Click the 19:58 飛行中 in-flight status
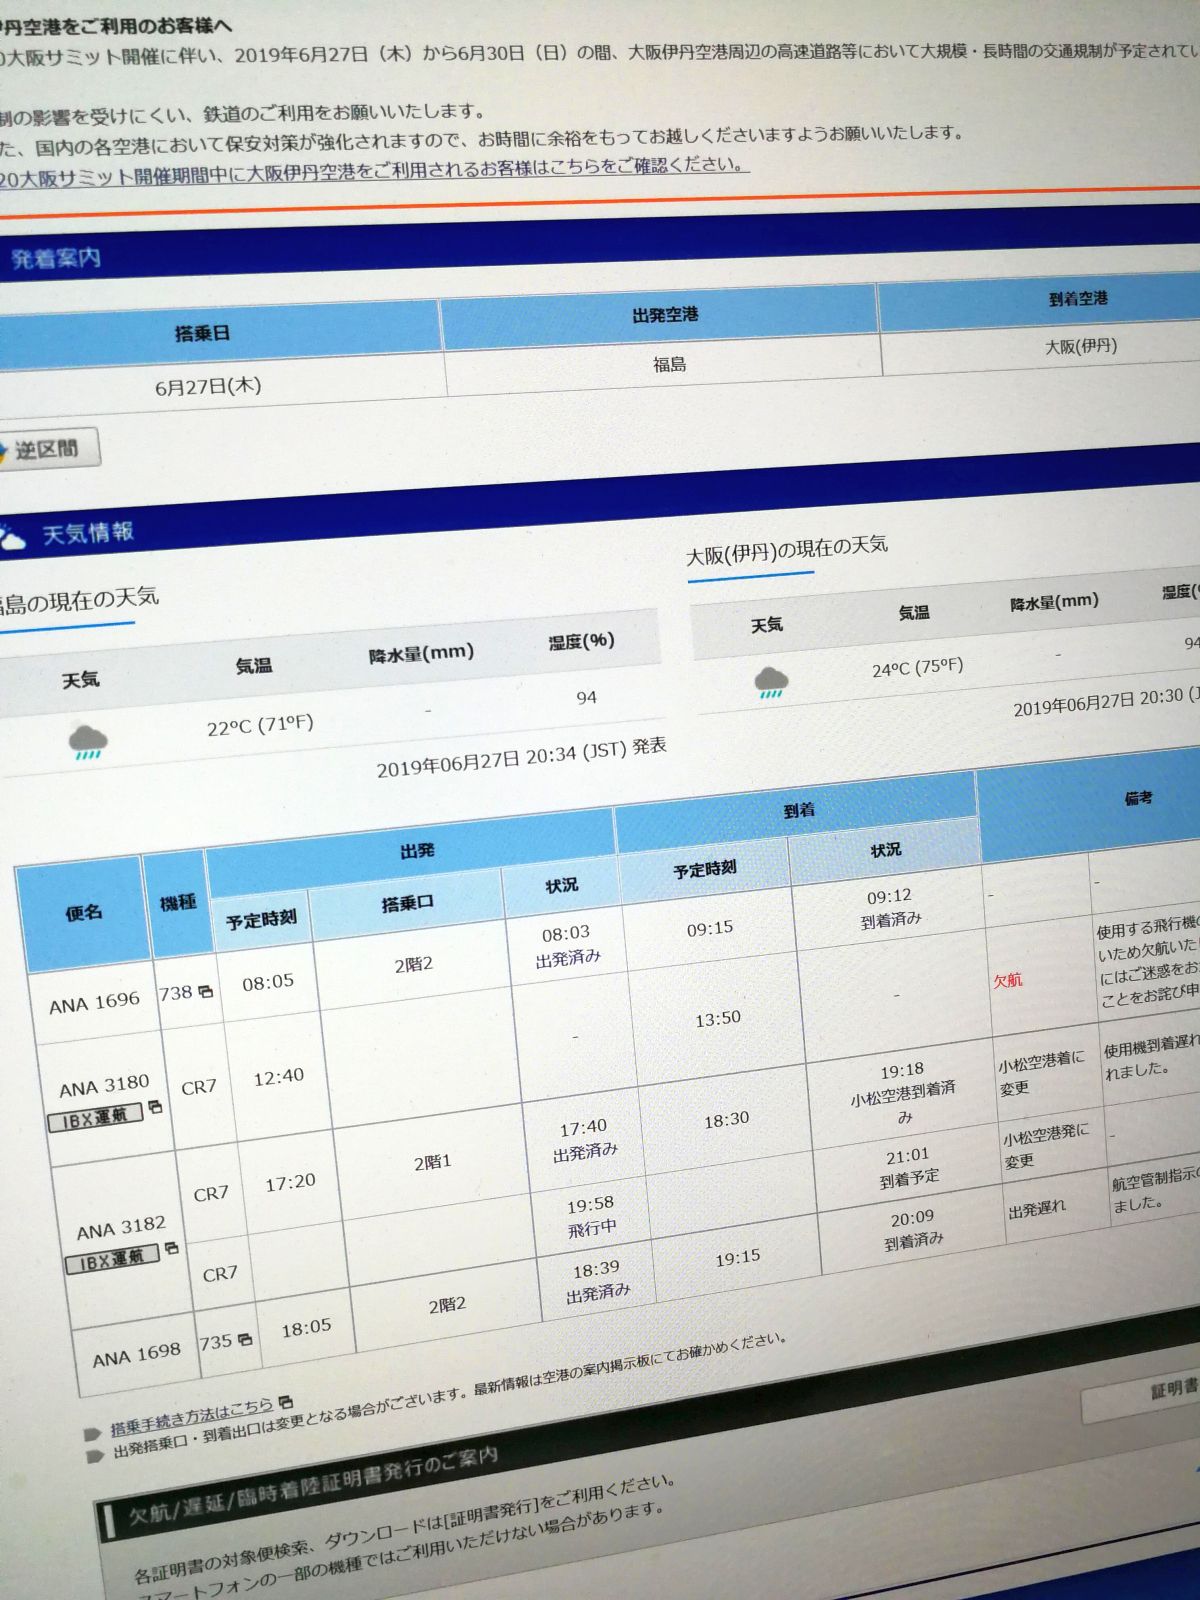Screen dimensions: 1200x1600 (591, 1215)
